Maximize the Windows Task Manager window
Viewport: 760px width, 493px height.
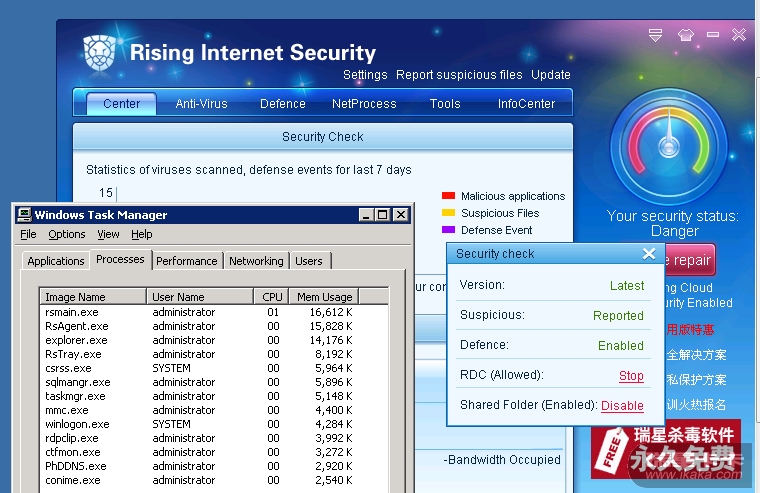click(383, 215)
